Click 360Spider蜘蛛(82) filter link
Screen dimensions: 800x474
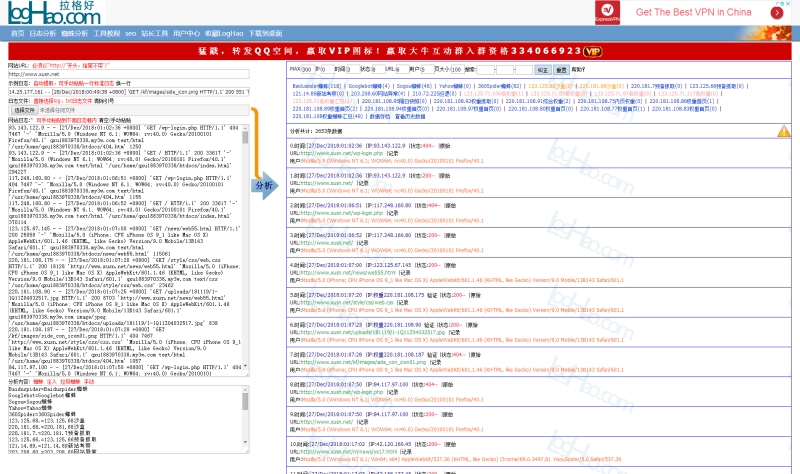(499, 86)
